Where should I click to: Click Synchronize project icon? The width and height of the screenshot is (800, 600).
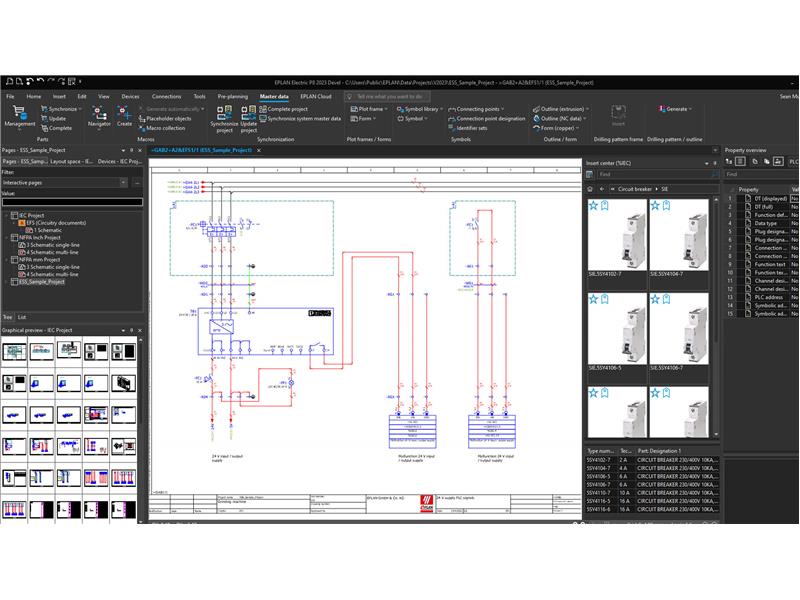[224, 119]
